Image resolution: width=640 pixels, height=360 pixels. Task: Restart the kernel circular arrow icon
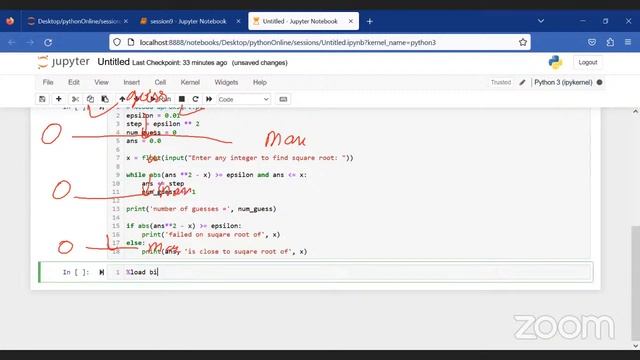195,99
